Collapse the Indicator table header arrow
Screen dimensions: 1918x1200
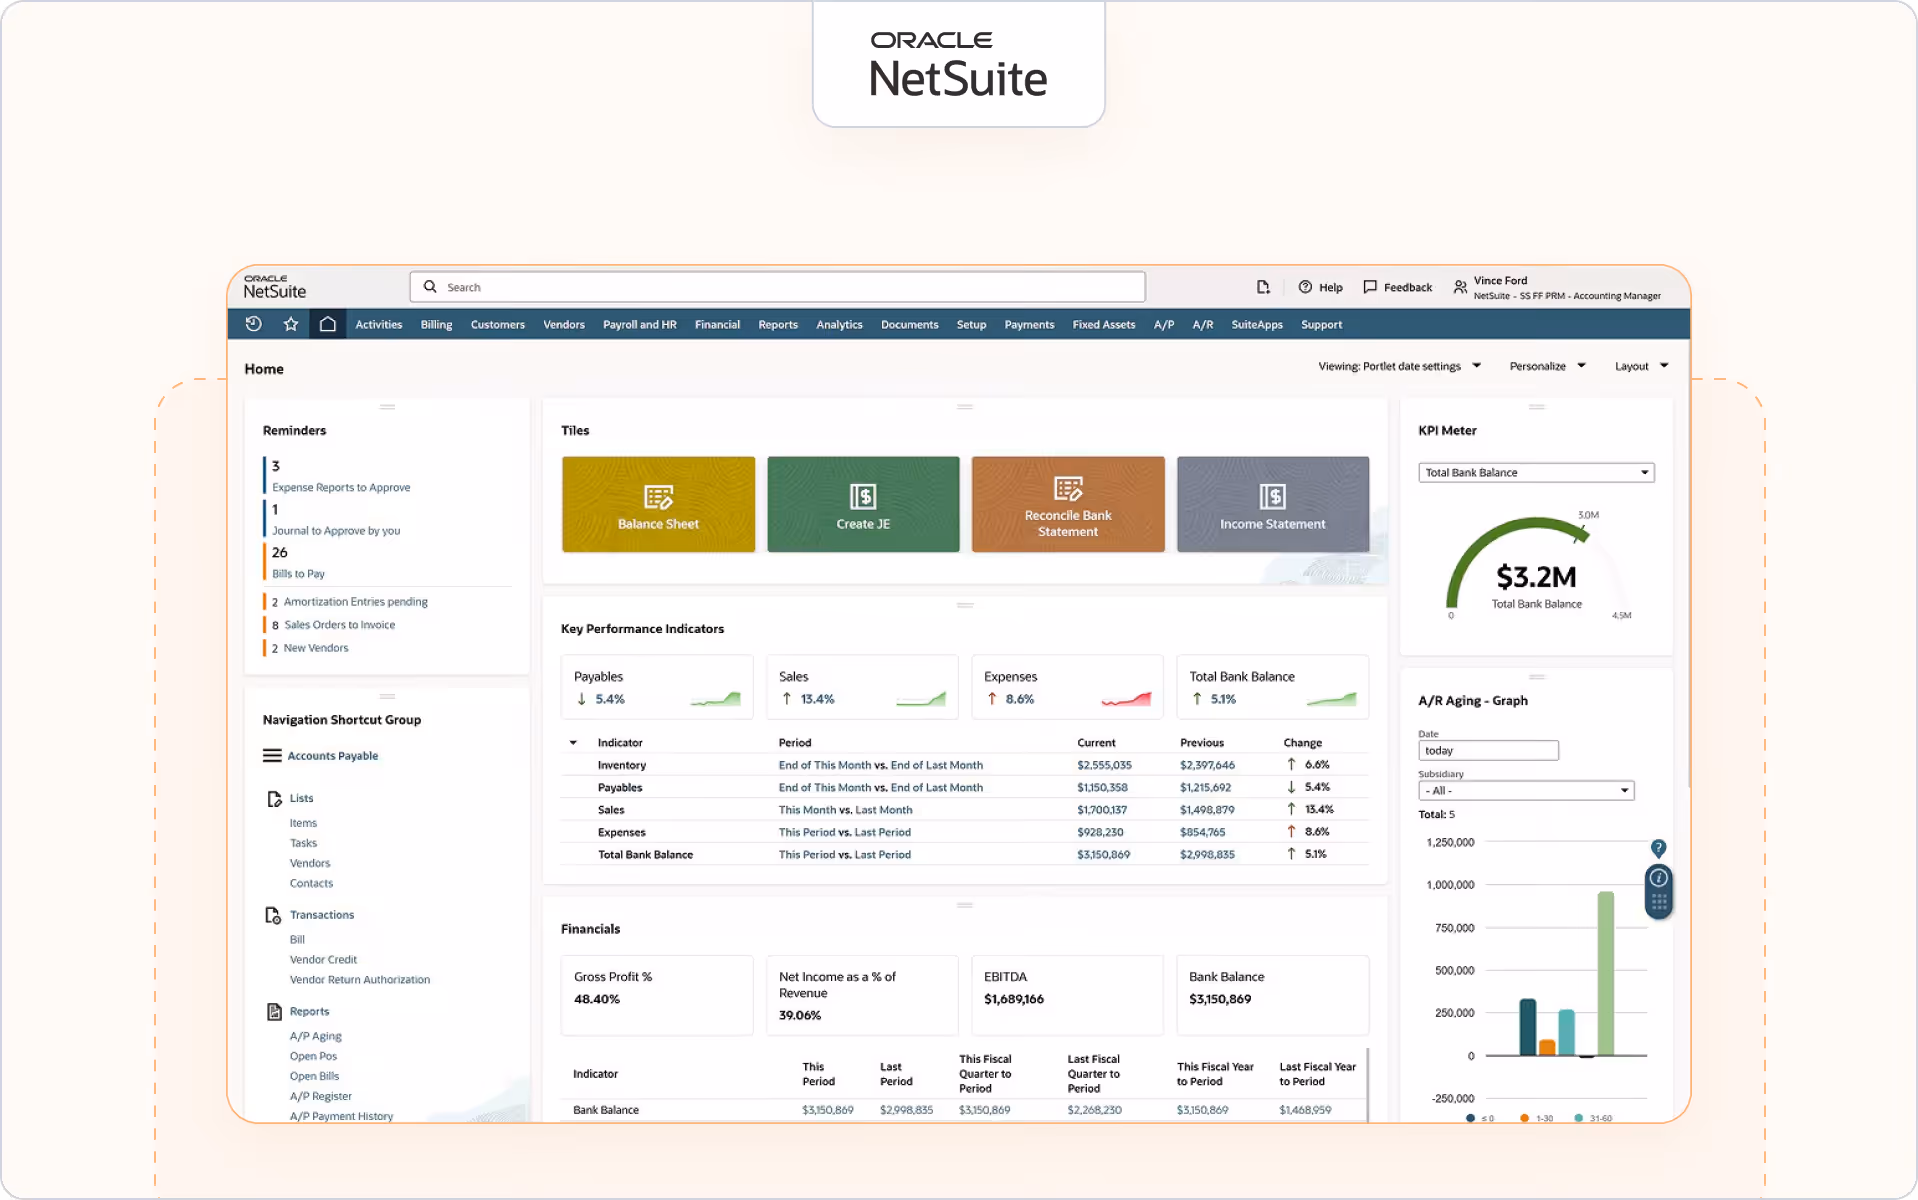pyautogui.click(x=573, y=743)
